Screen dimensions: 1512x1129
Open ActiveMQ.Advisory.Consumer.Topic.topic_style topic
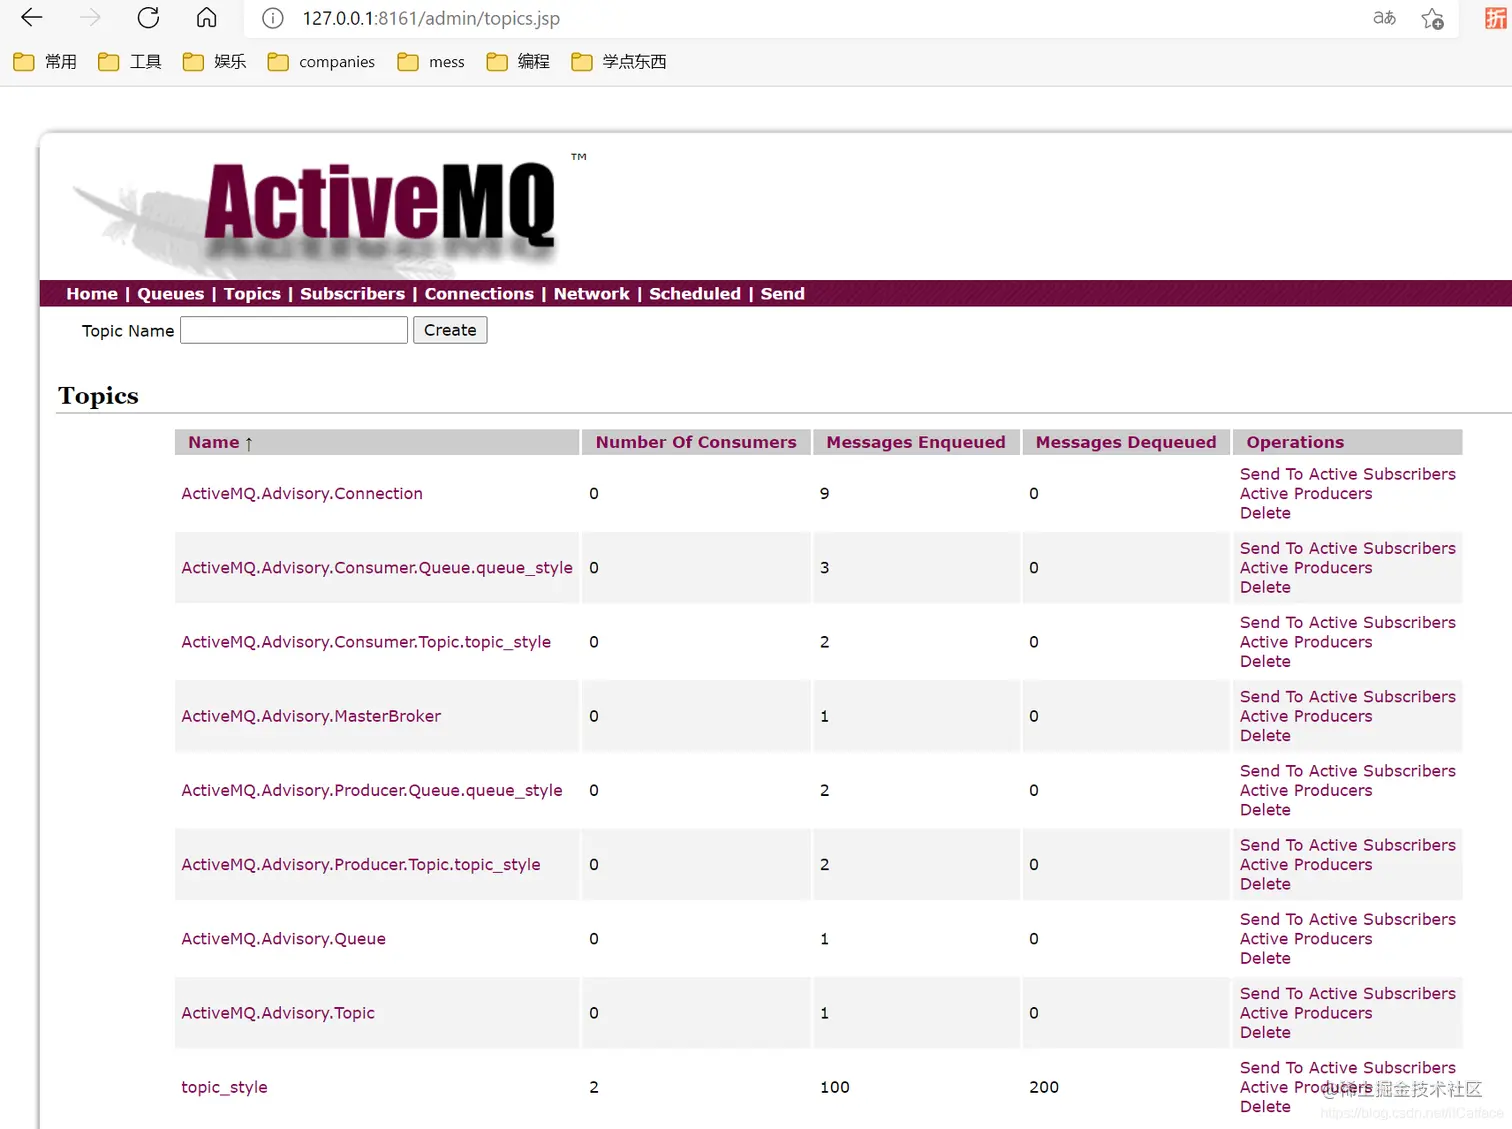(366, 642)
